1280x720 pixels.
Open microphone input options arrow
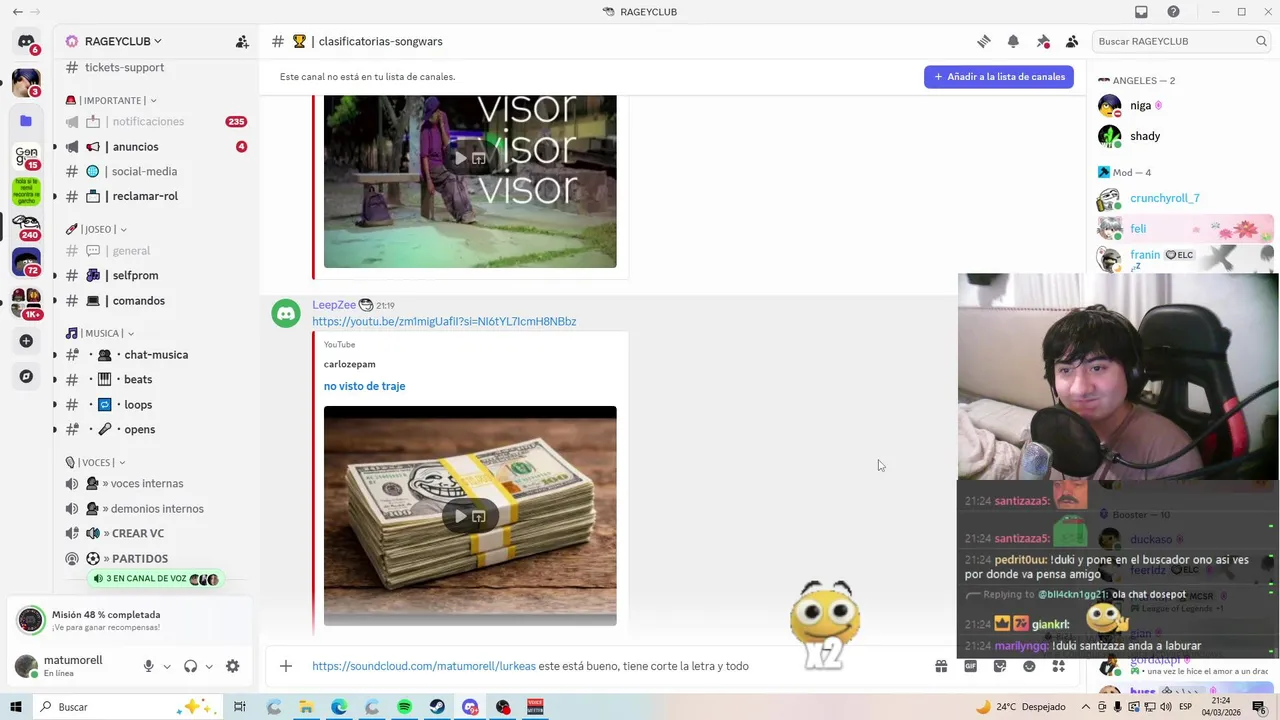[x=167, y=666]
